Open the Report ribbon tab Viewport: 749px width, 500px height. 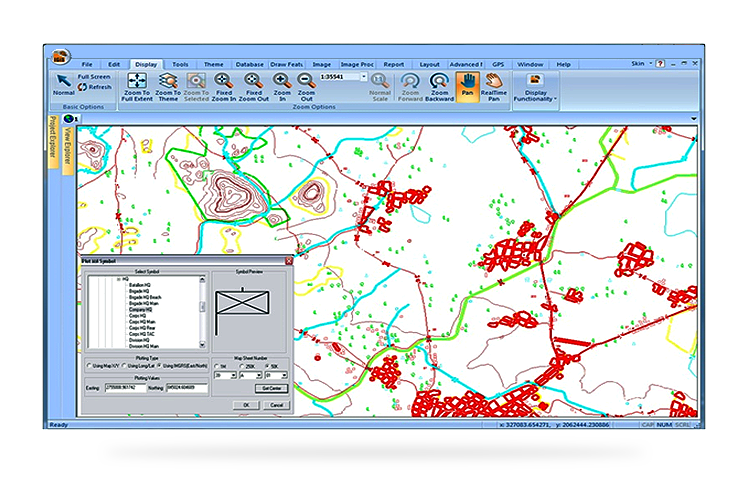click(x=394, y=64)
